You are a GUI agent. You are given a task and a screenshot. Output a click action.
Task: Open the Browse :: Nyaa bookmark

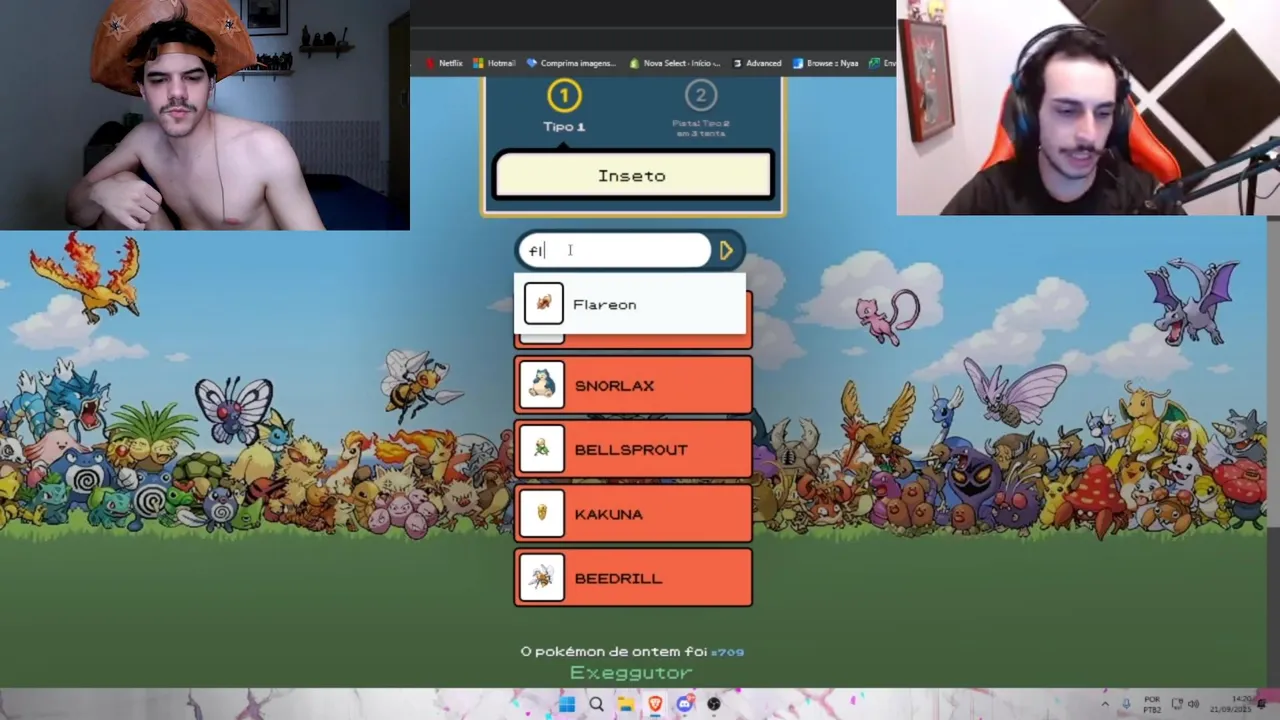tap(826, 63)
